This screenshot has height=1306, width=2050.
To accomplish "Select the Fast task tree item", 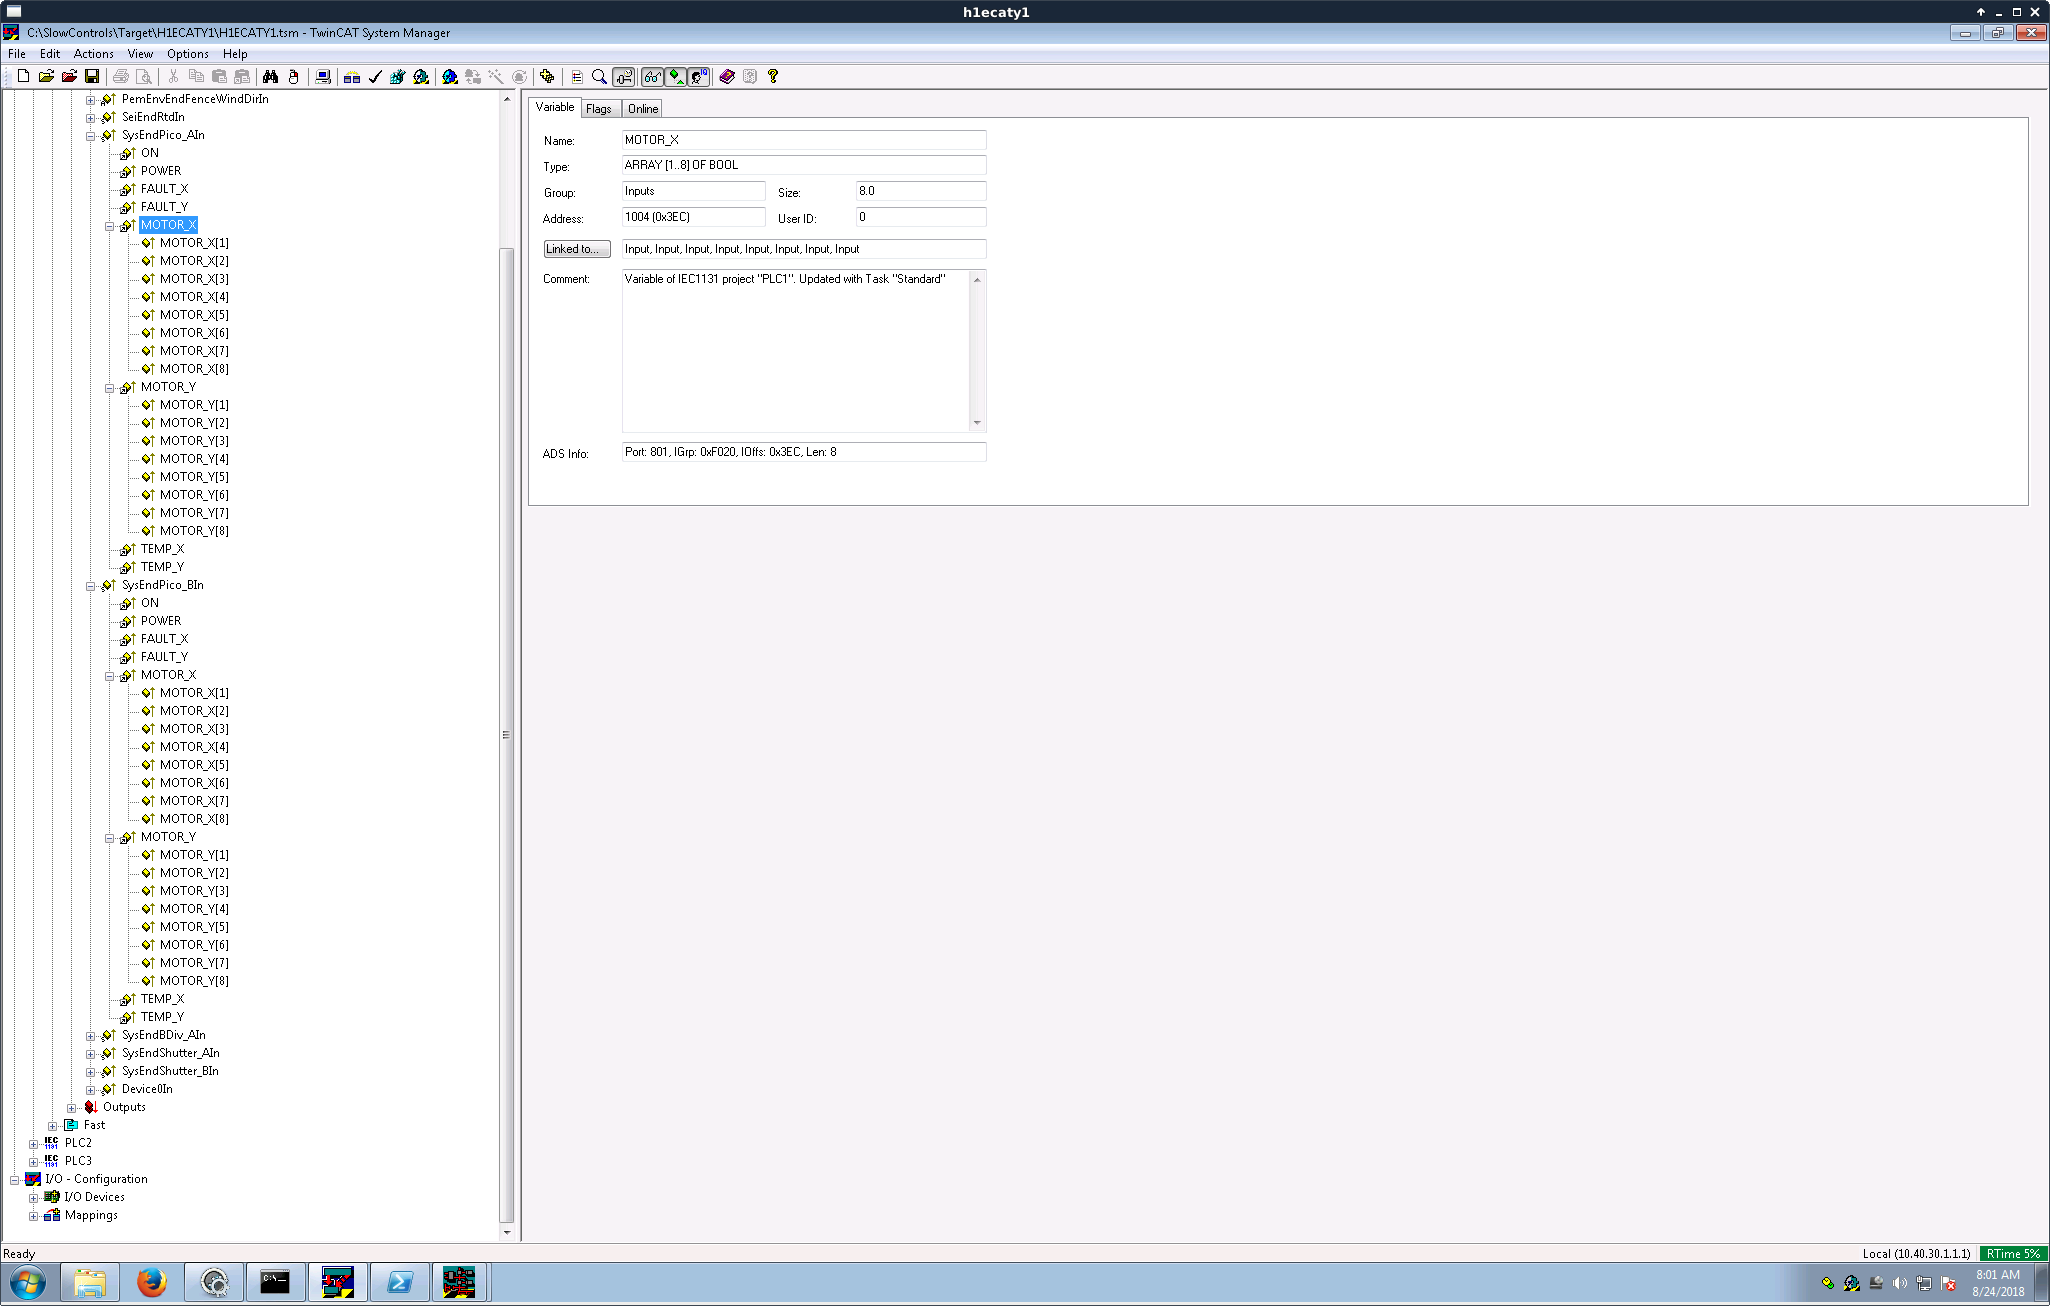I will click(94, 1125).
